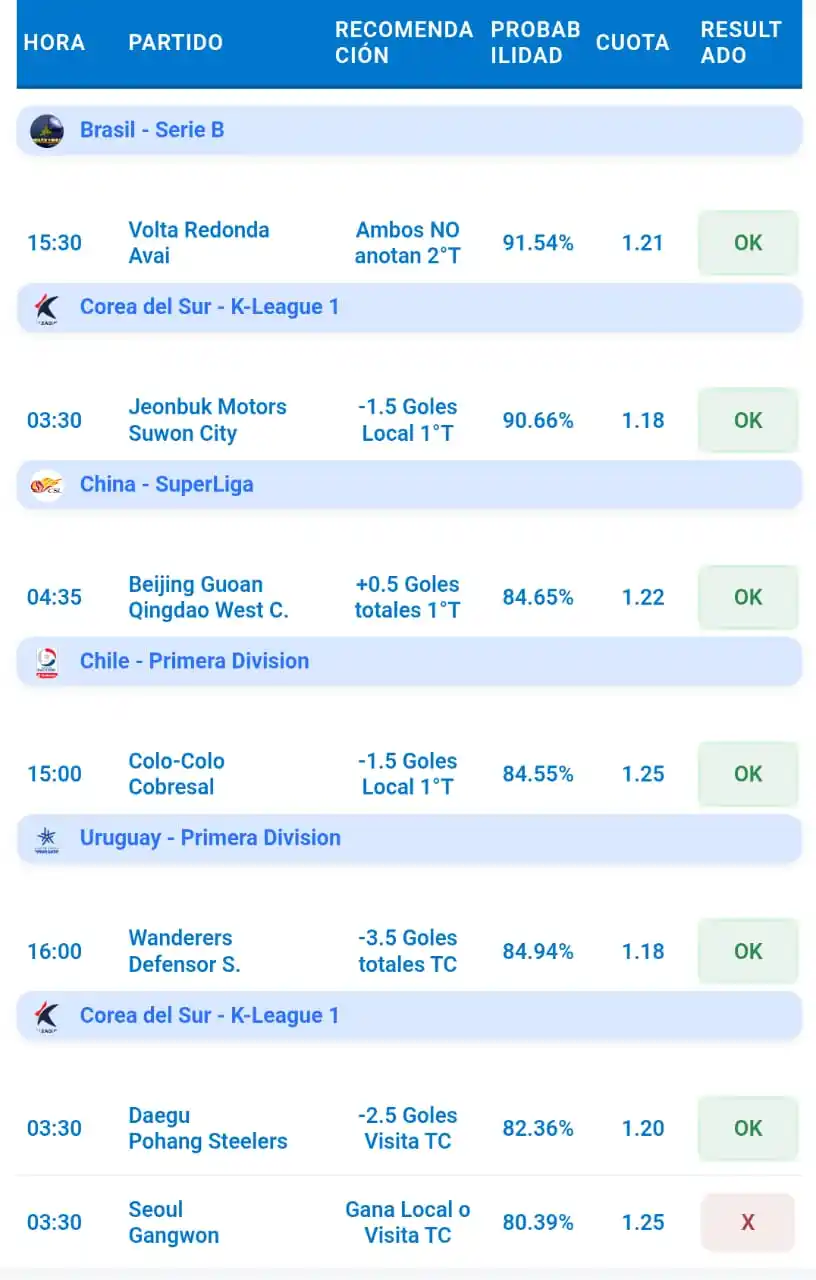Click the OK result for Volta Redonda
816x1280 pixels.
[x=748, y=243]
